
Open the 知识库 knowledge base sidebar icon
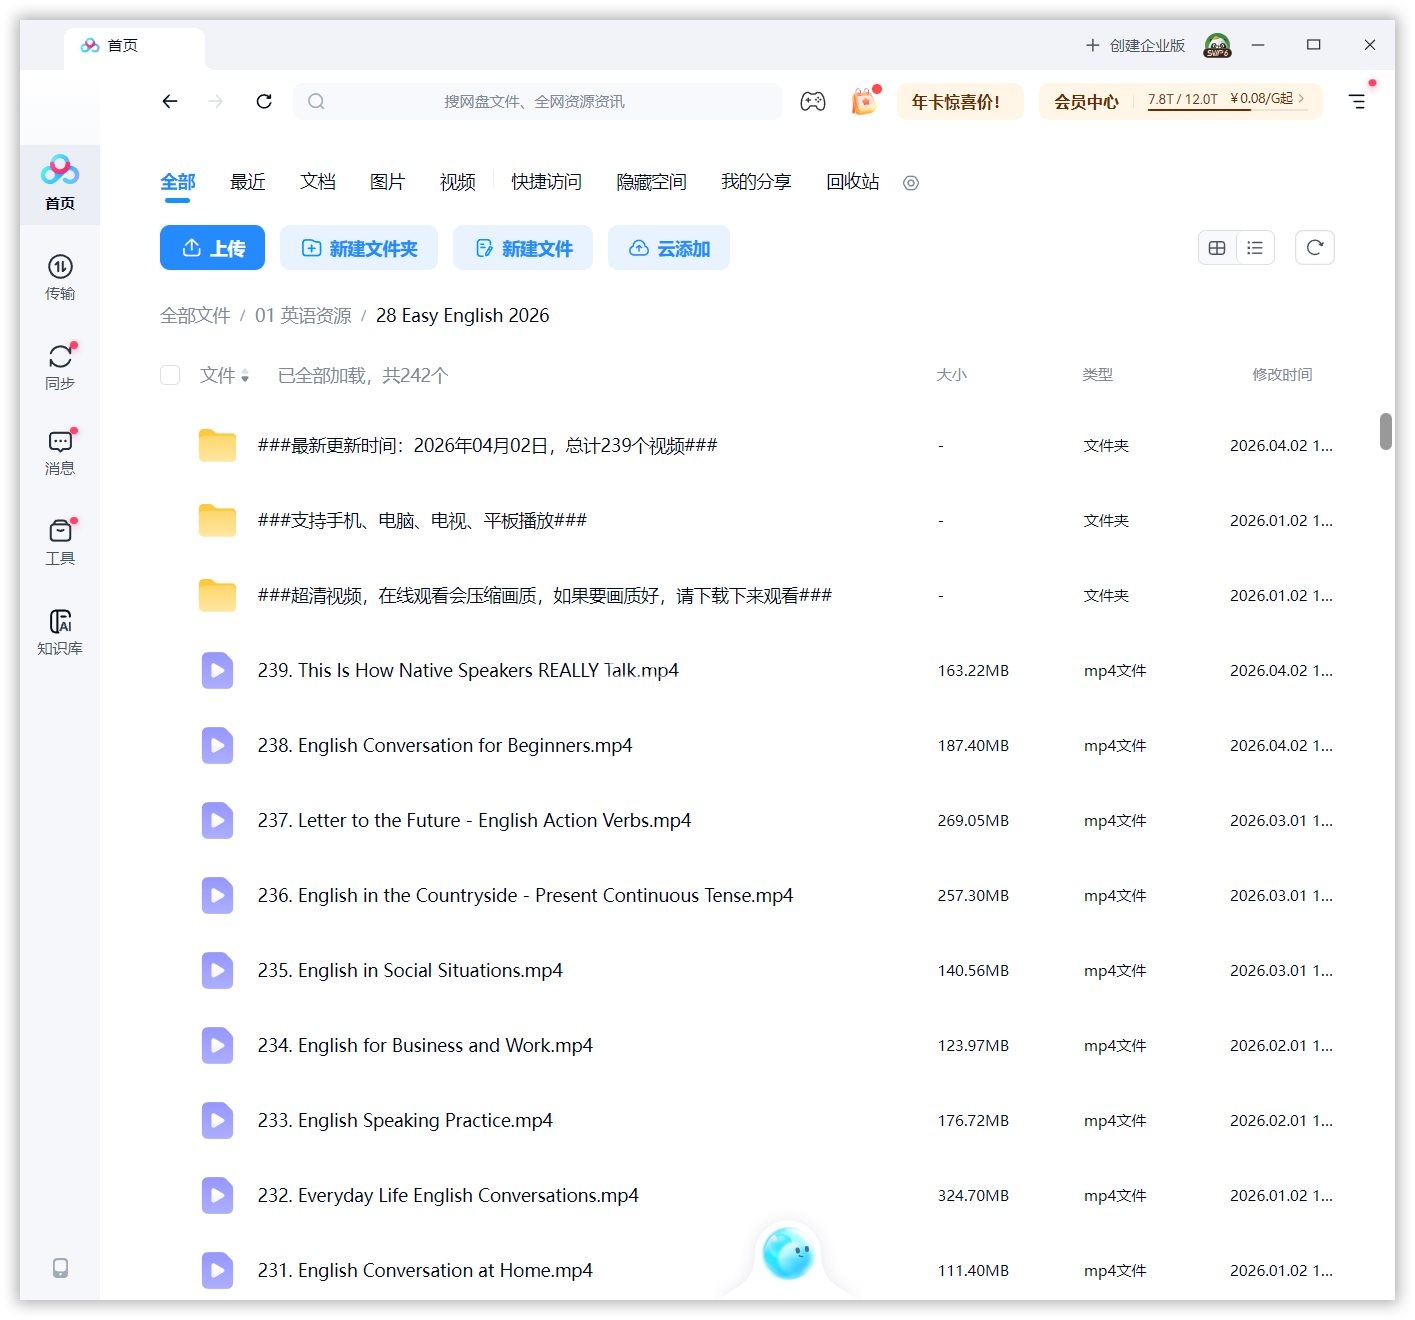[60, 631]
